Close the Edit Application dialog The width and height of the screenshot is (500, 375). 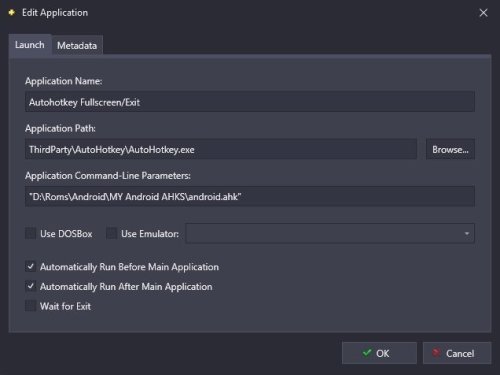[483, 13]
